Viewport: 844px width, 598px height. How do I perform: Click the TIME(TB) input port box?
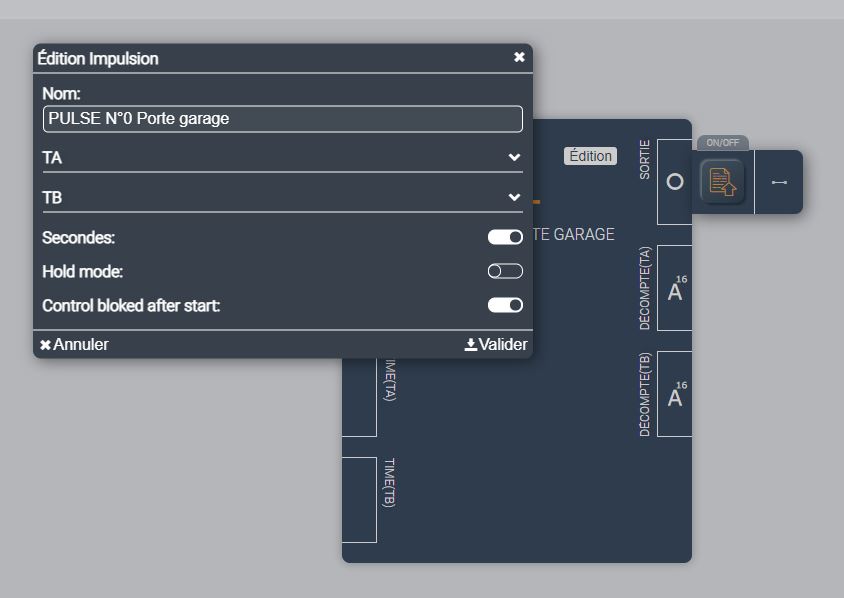[x=359, y=500]
